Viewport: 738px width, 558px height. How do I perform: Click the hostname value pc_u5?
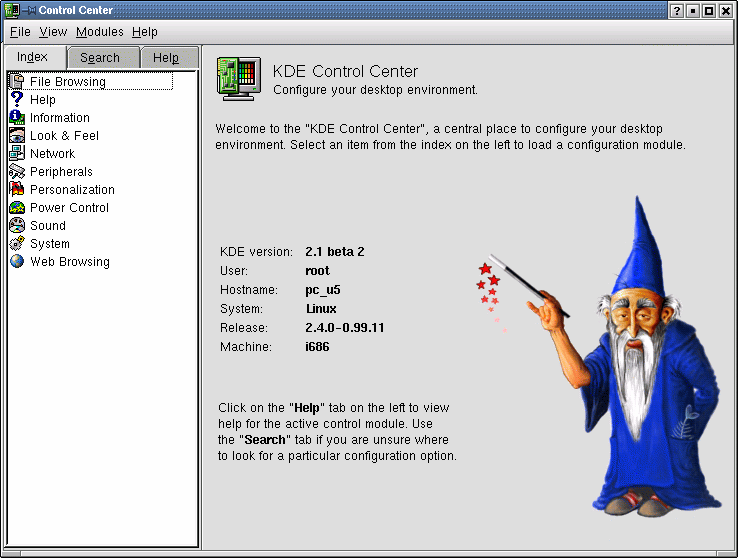click(x=323, y=290)
